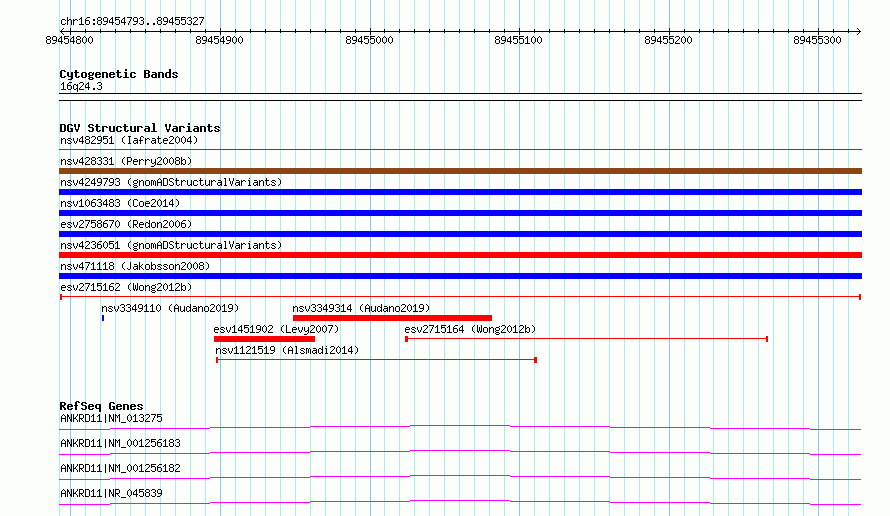Click the nsv4236051 (gnomADStructuralVariants) label
Image resolution: width=890 pixels, height=516 pixels.
(171, 245)
